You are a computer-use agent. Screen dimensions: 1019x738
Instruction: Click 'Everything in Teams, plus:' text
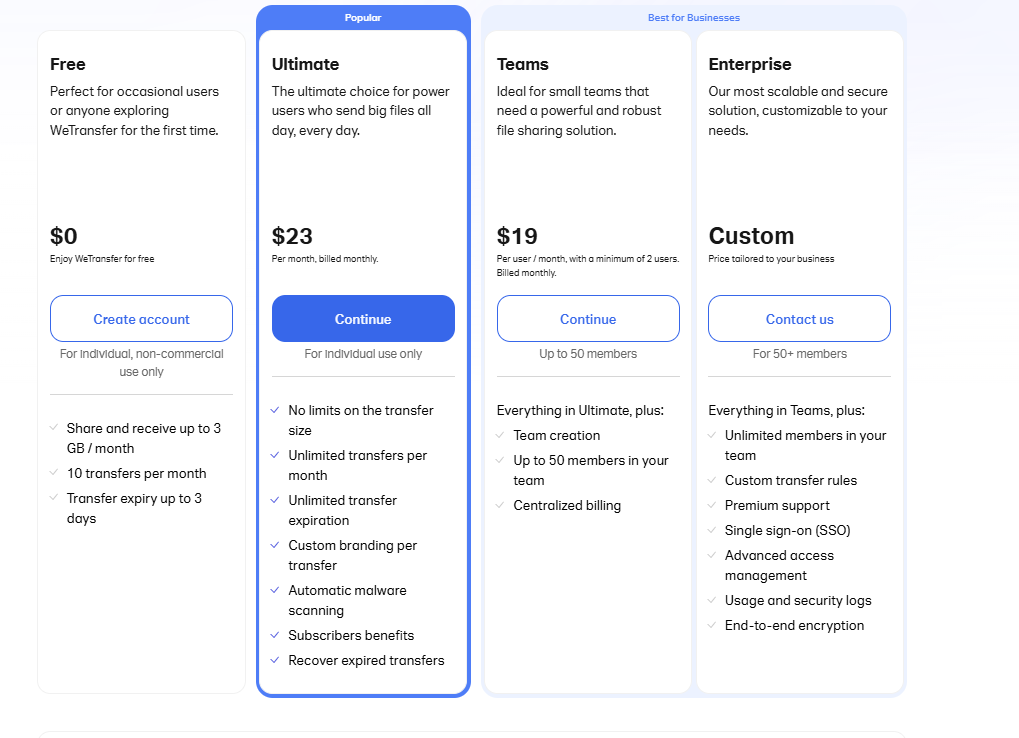tap(786, 411)
